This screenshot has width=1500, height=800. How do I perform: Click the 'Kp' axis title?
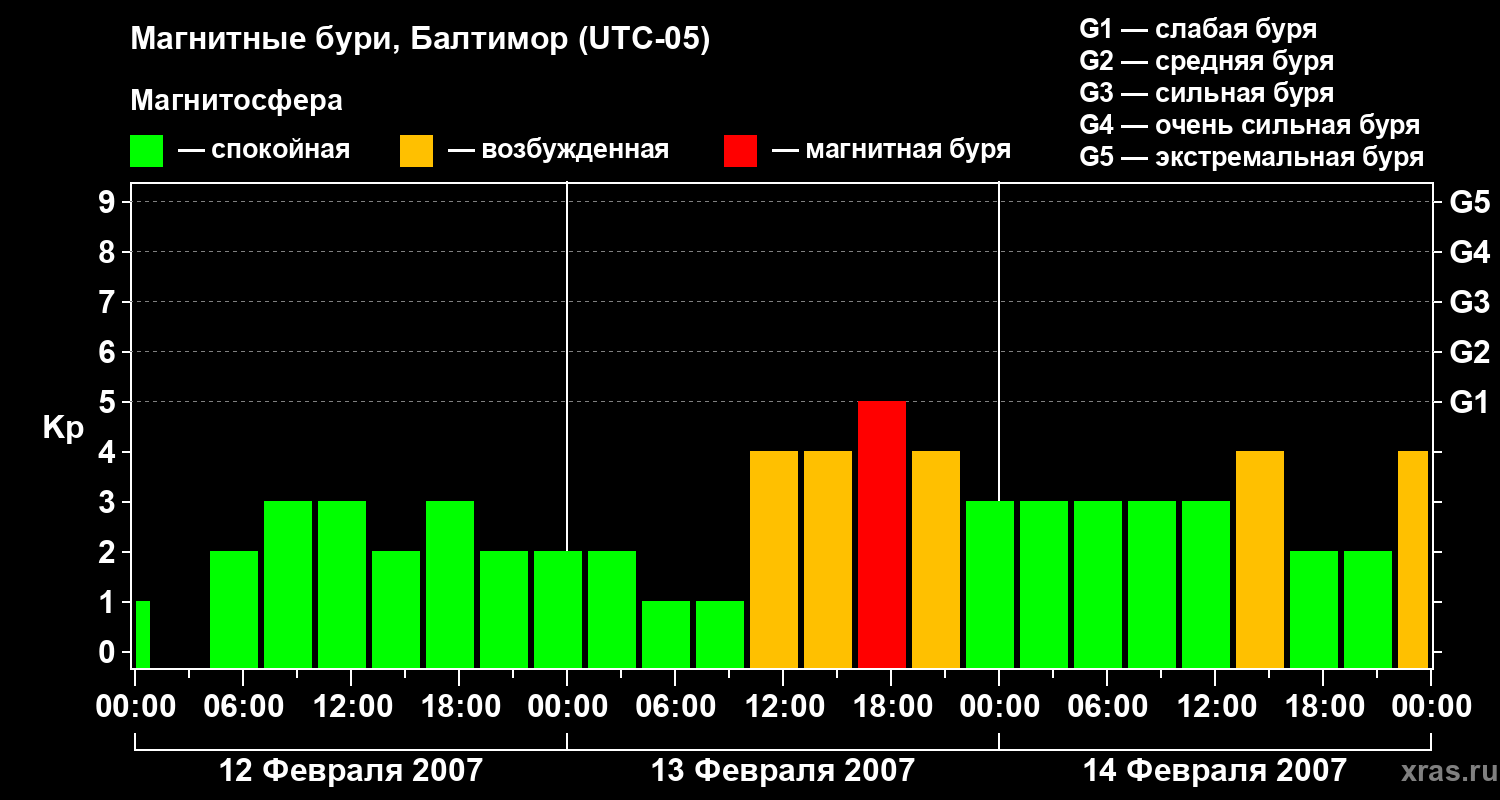click(63, 428)
